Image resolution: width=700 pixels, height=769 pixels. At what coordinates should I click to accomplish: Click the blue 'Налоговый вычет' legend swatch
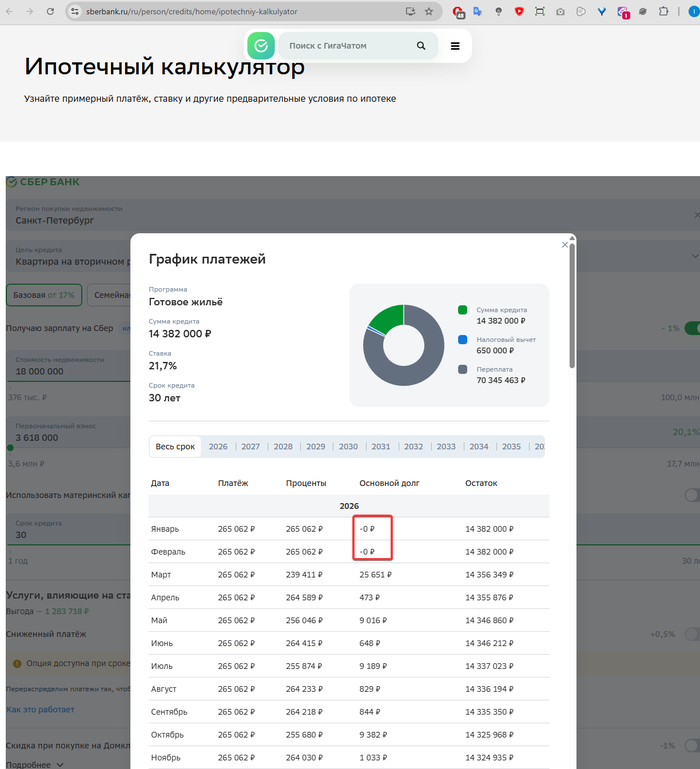click(x=462, y=340)
